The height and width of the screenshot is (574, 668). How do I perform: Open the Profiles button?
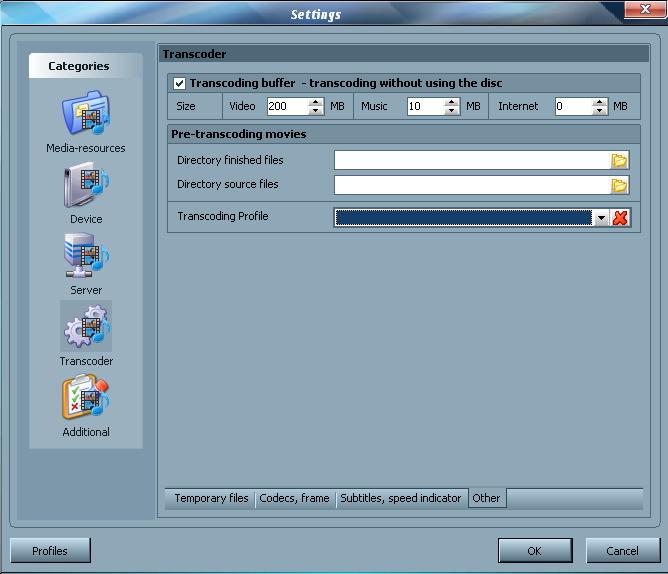tap(50, 551)
